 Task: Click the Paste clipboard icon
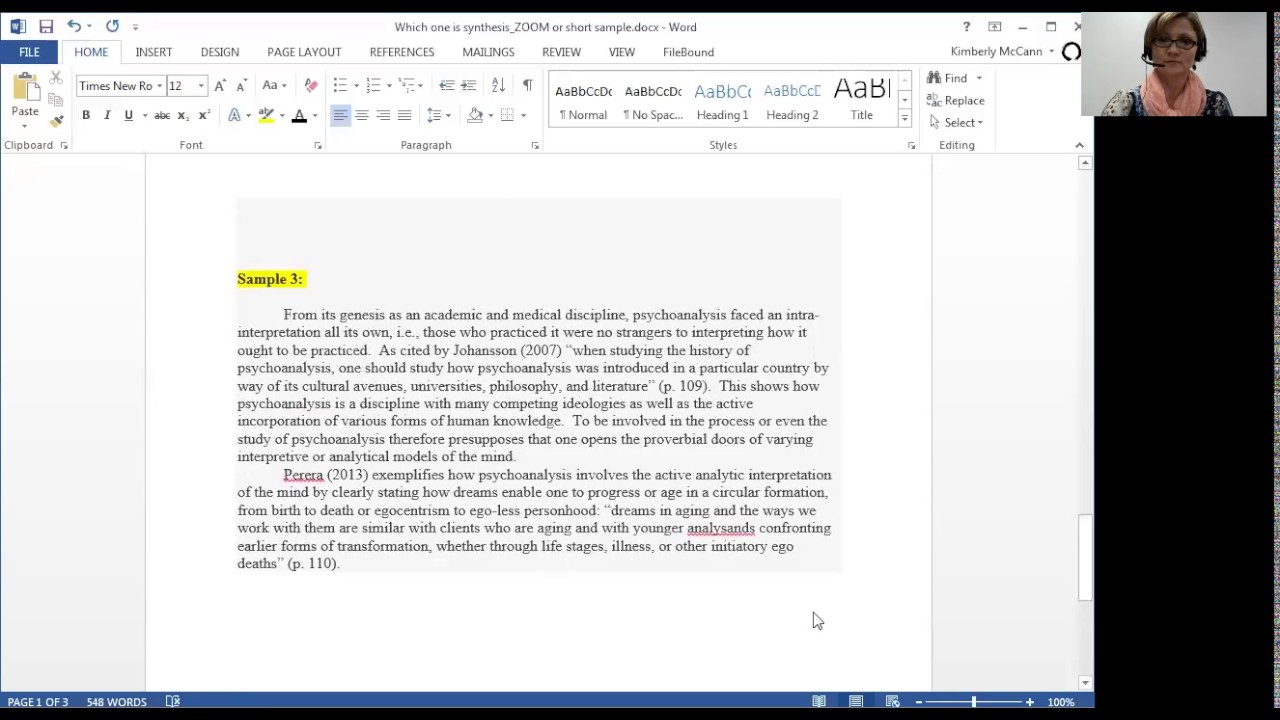25,89
